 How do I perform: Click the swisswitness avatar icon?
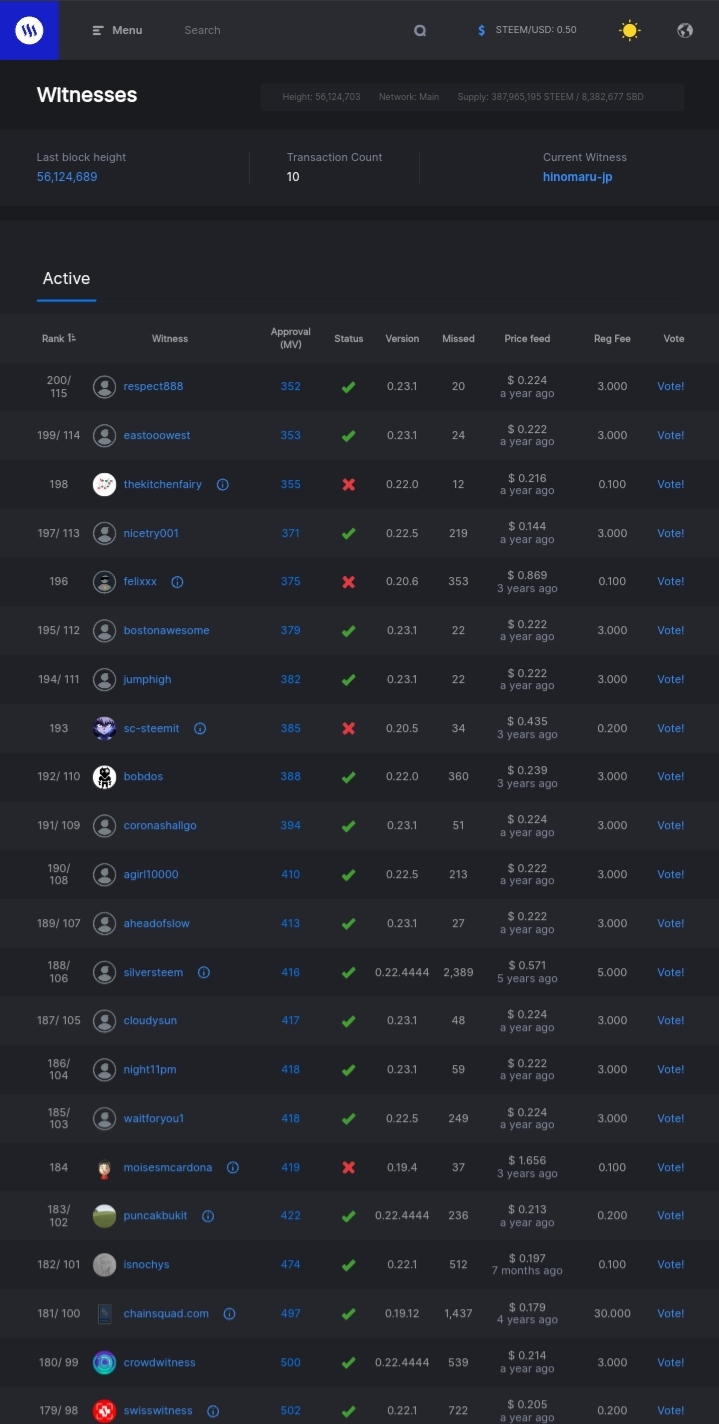click(x=104, y=1411)
